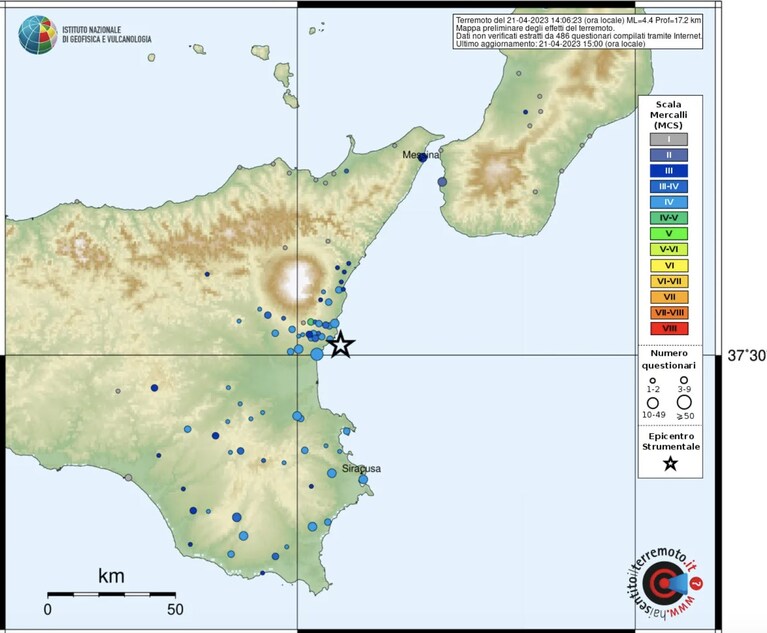Click the epicenter star on the map

(x=341, y=344)
